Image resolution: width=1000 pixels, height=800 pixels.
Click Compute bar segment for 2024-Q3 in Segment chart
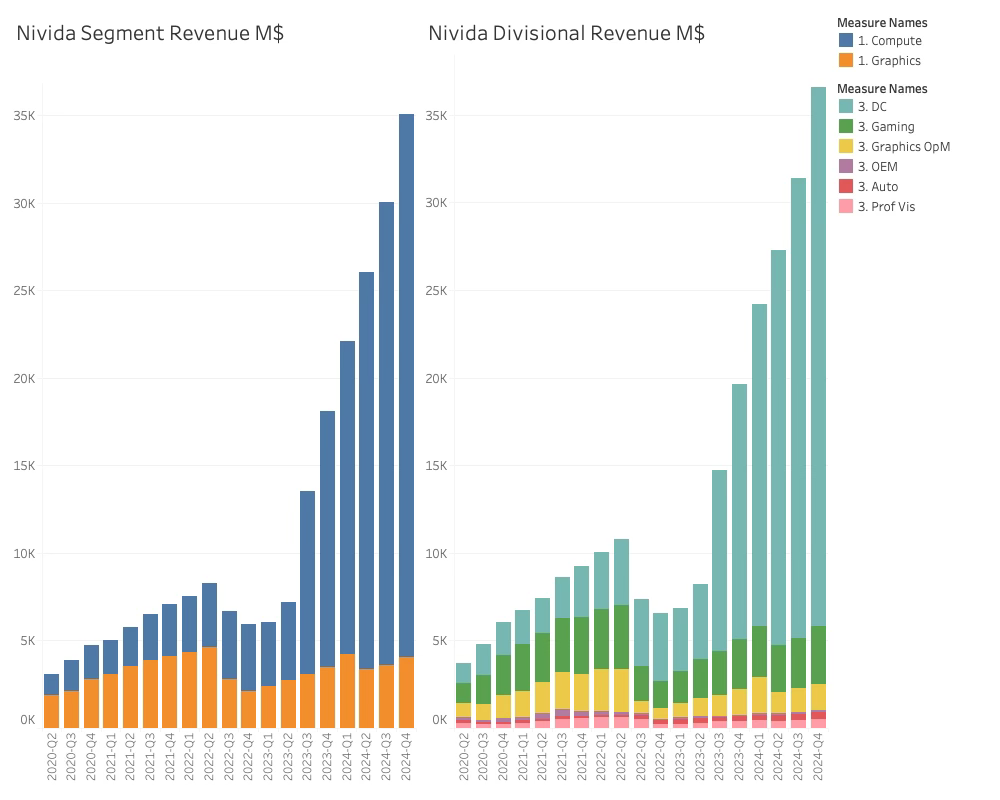(x=386, y=434)
